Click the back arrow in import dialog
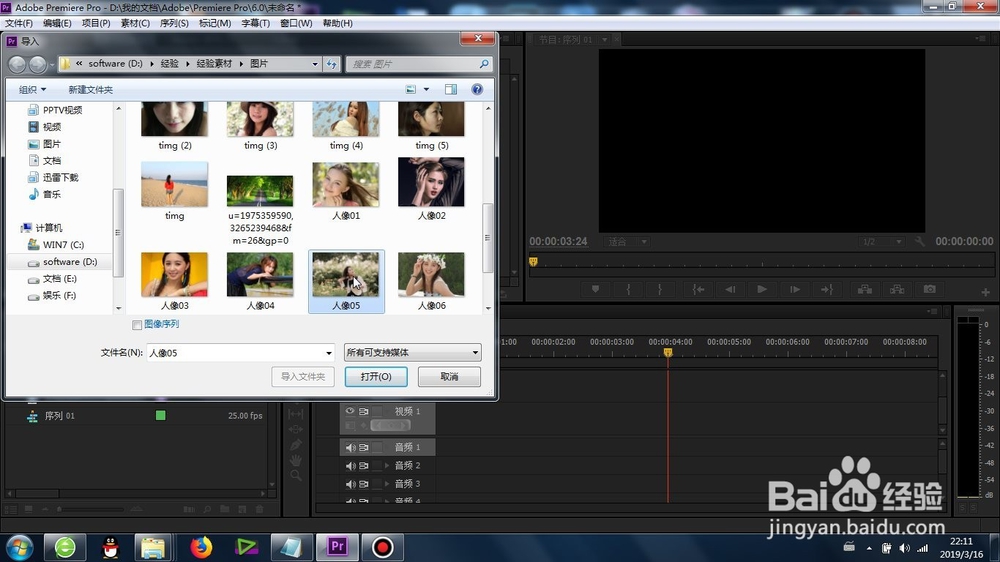The height and width of the screenshot is (562, 1000). pos(17,64)
